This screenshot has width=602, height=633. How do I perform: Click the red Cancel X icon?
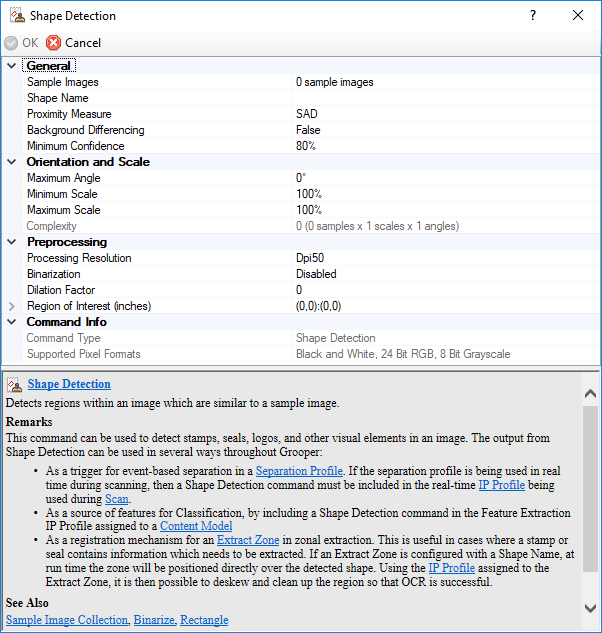(54, 43)
